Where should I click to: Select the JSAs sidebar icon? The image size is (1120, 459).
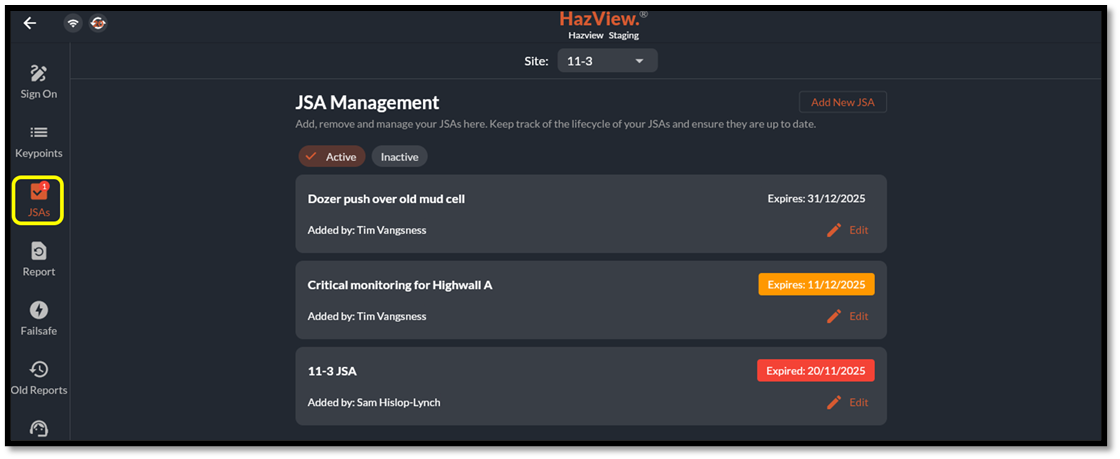39,199
